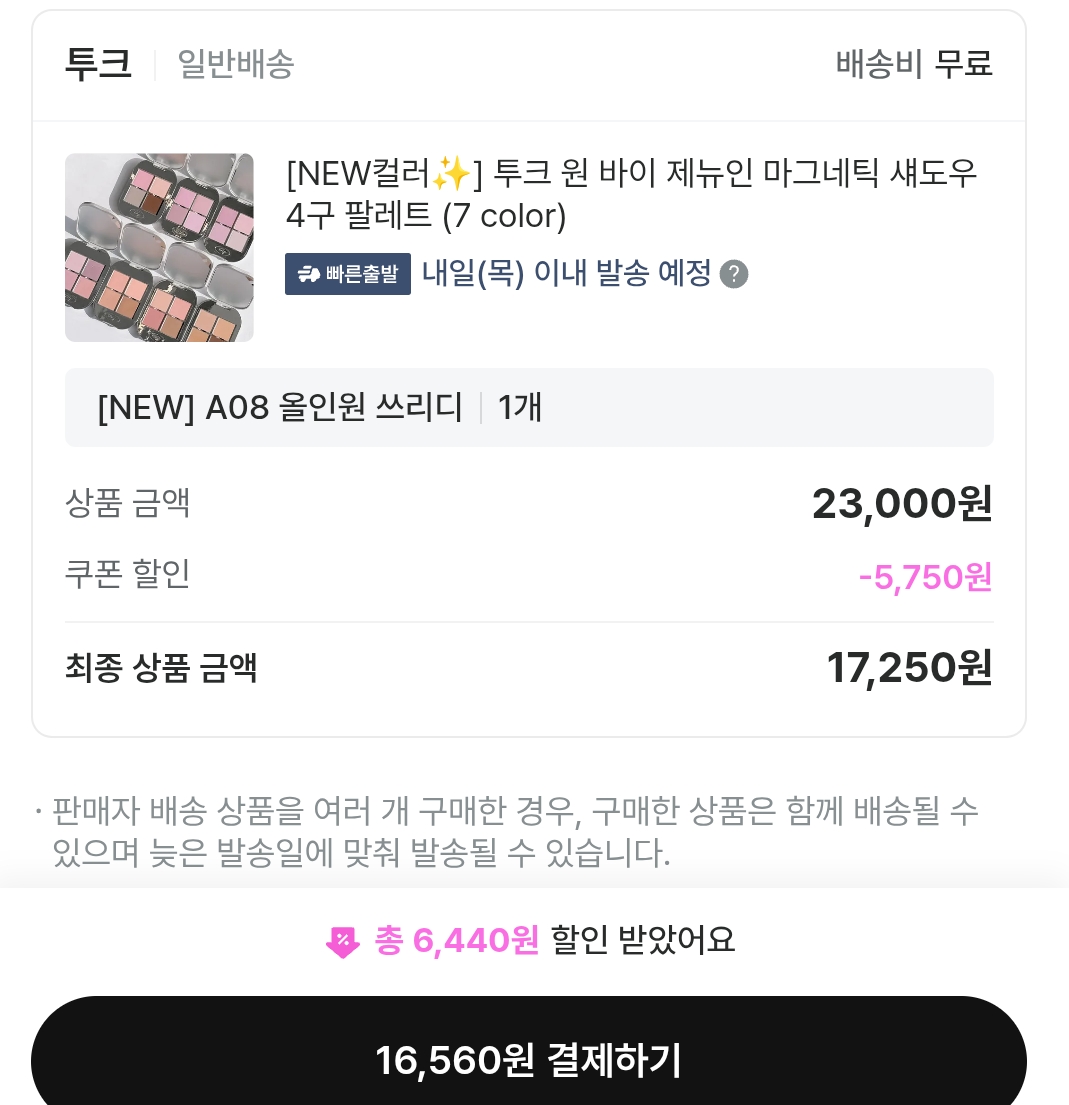Tap the 빠른출발 fast-shipping badge
This screenshot has height=1105, width=1069.
point(348,274)
